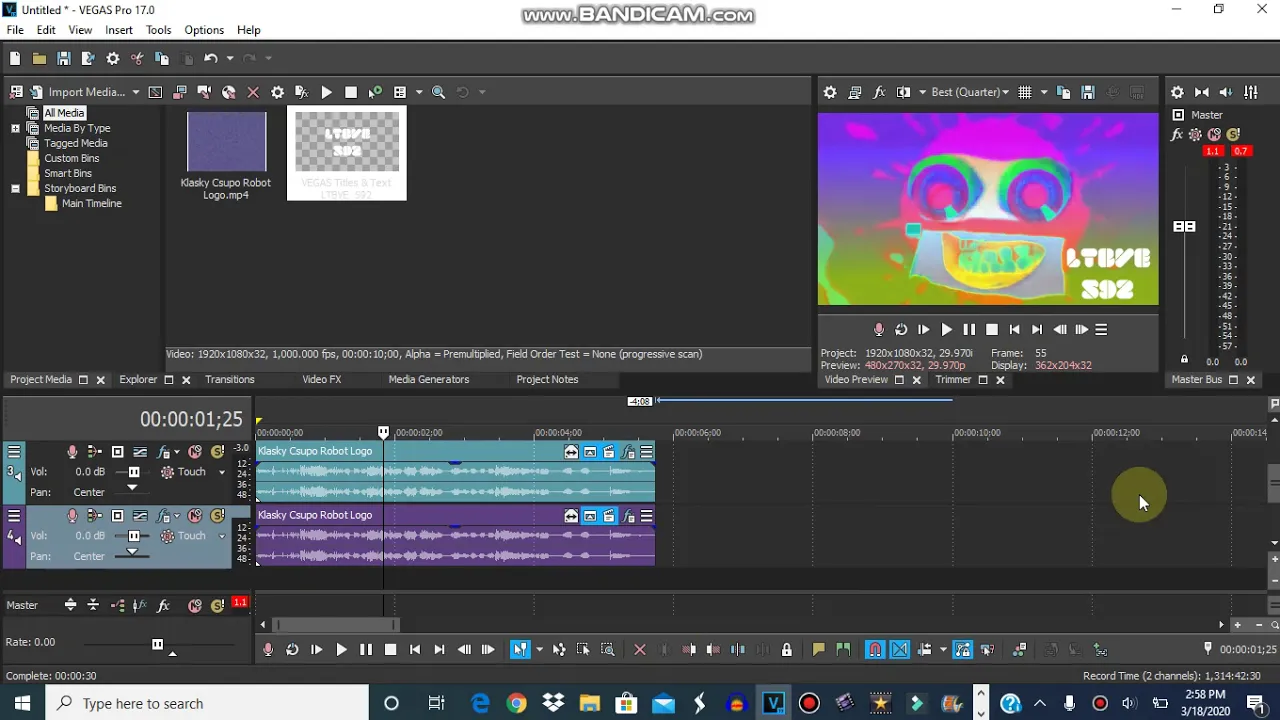Open track 3 Touch automation mode dropdown

pos(222,472)
